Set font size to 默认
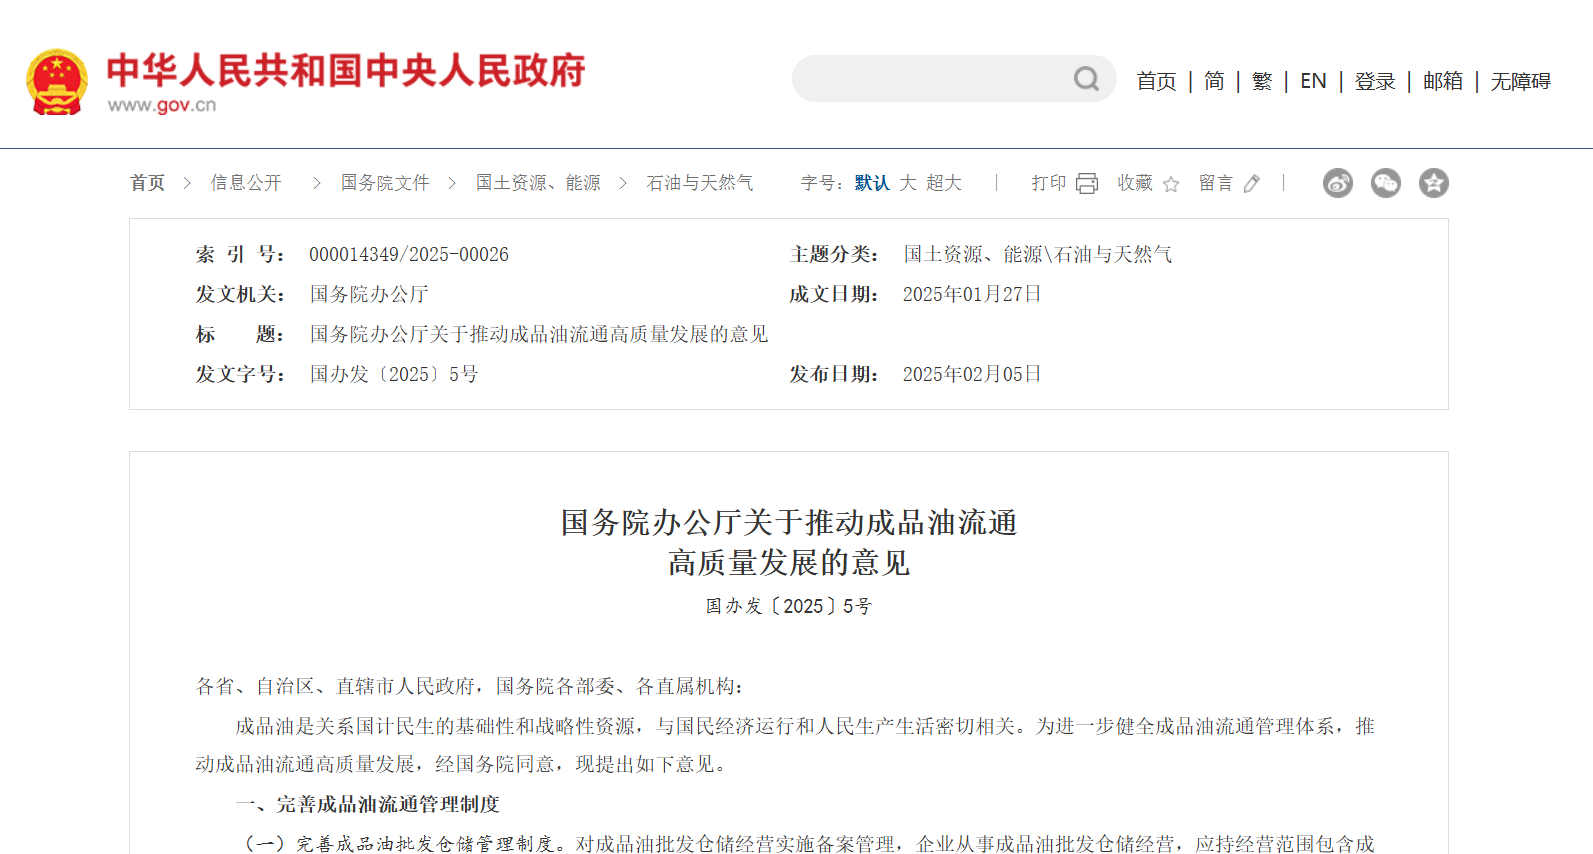 click(871, 183)
